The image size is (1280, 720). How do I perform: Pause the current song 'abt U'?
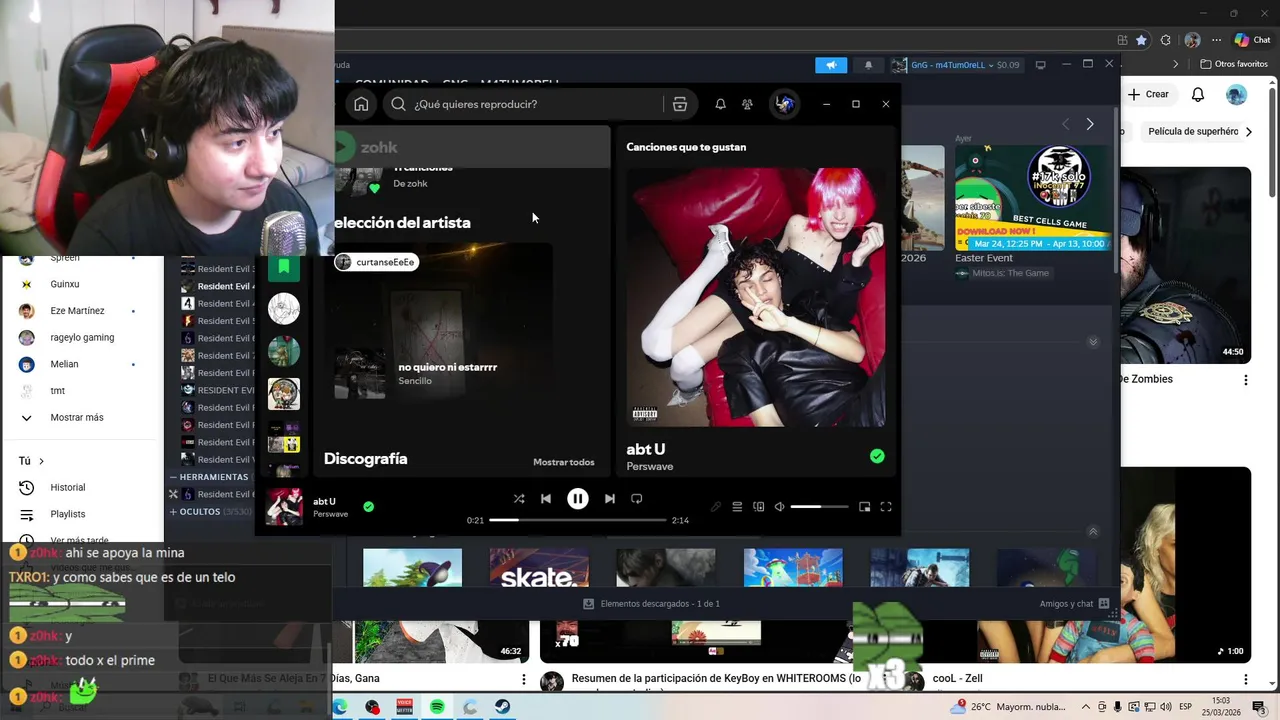[x=578, y=498]
